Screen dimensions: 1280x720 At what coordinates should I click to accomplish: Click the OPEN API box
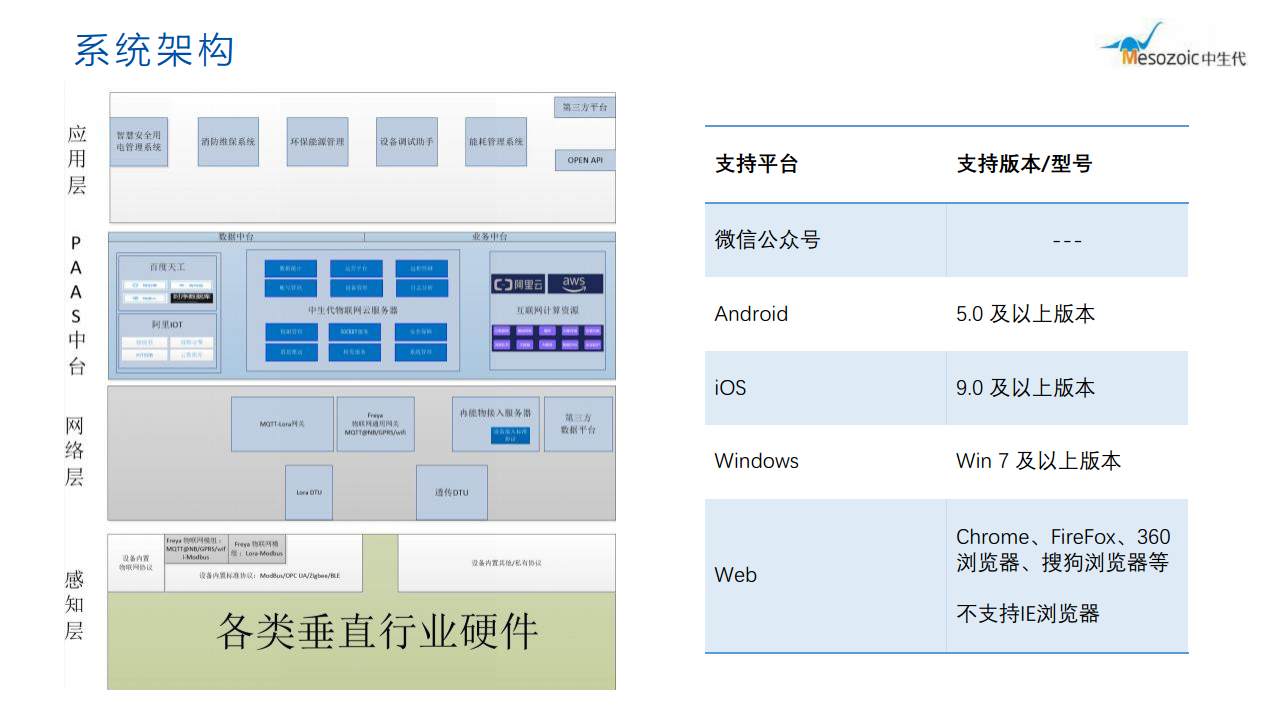585,160
